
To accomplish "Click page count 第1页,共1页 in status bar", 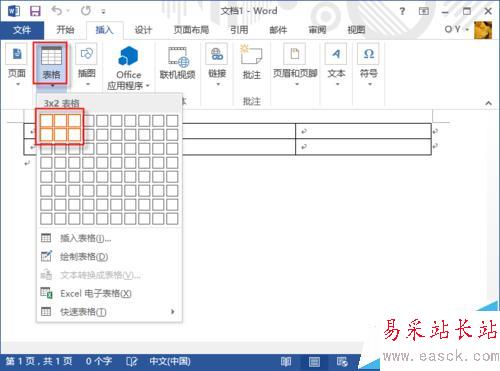I will 39,361.
